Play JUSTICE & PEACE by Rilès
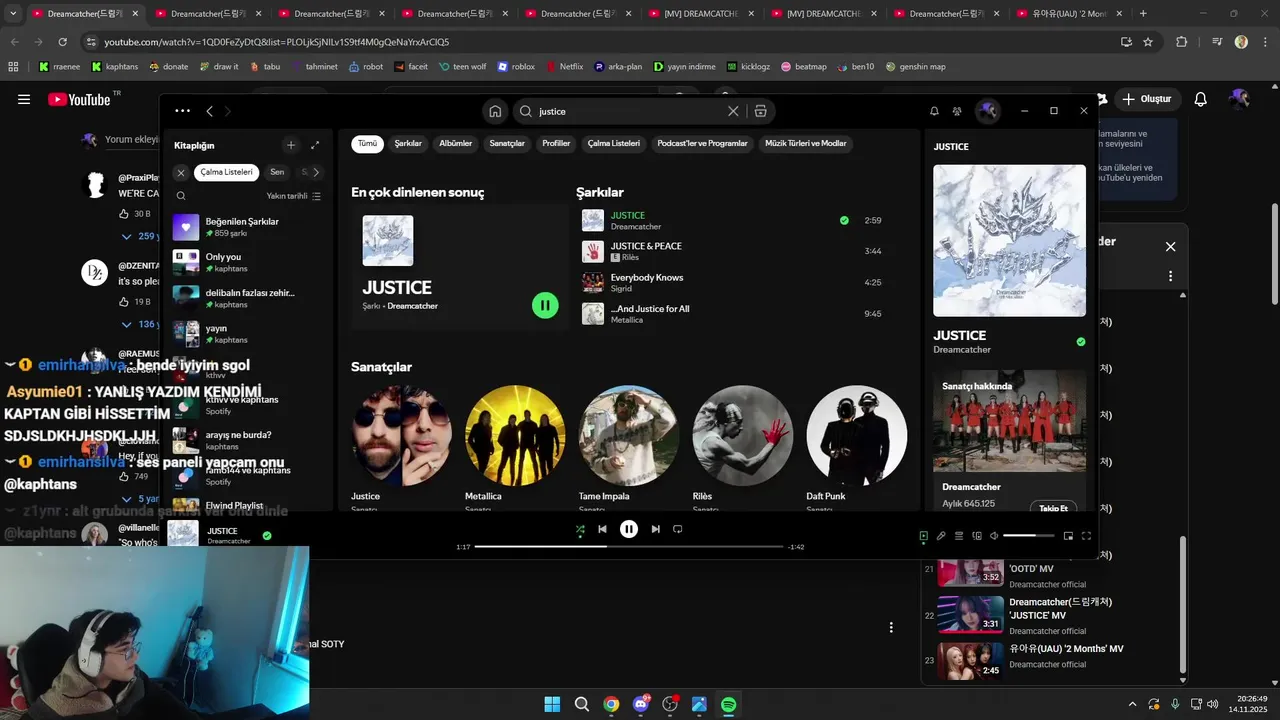Screen dimensions: 1280x720 pyautogui.click(x=731, y=251)
